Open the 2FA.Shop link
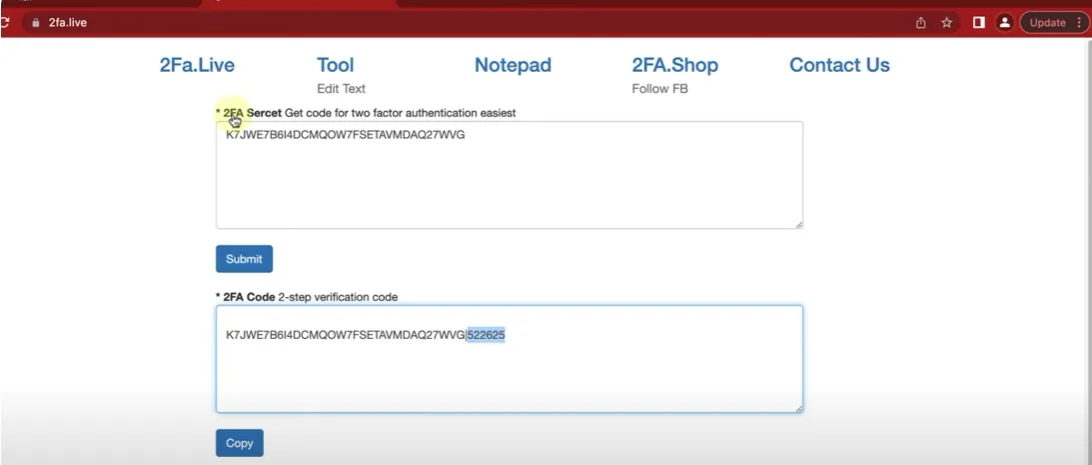 674,65
